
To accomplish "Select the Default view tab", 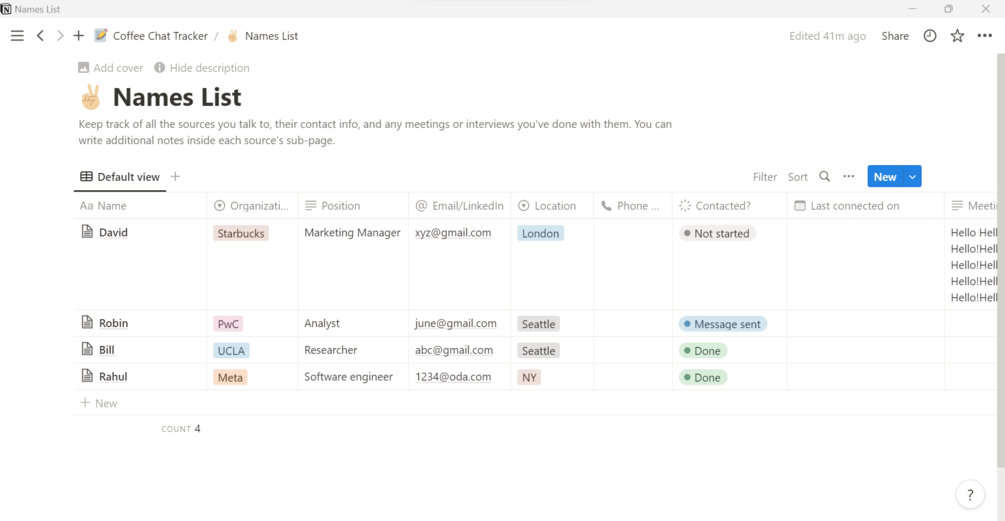I will pyautogui.click(x=120, y=177).
